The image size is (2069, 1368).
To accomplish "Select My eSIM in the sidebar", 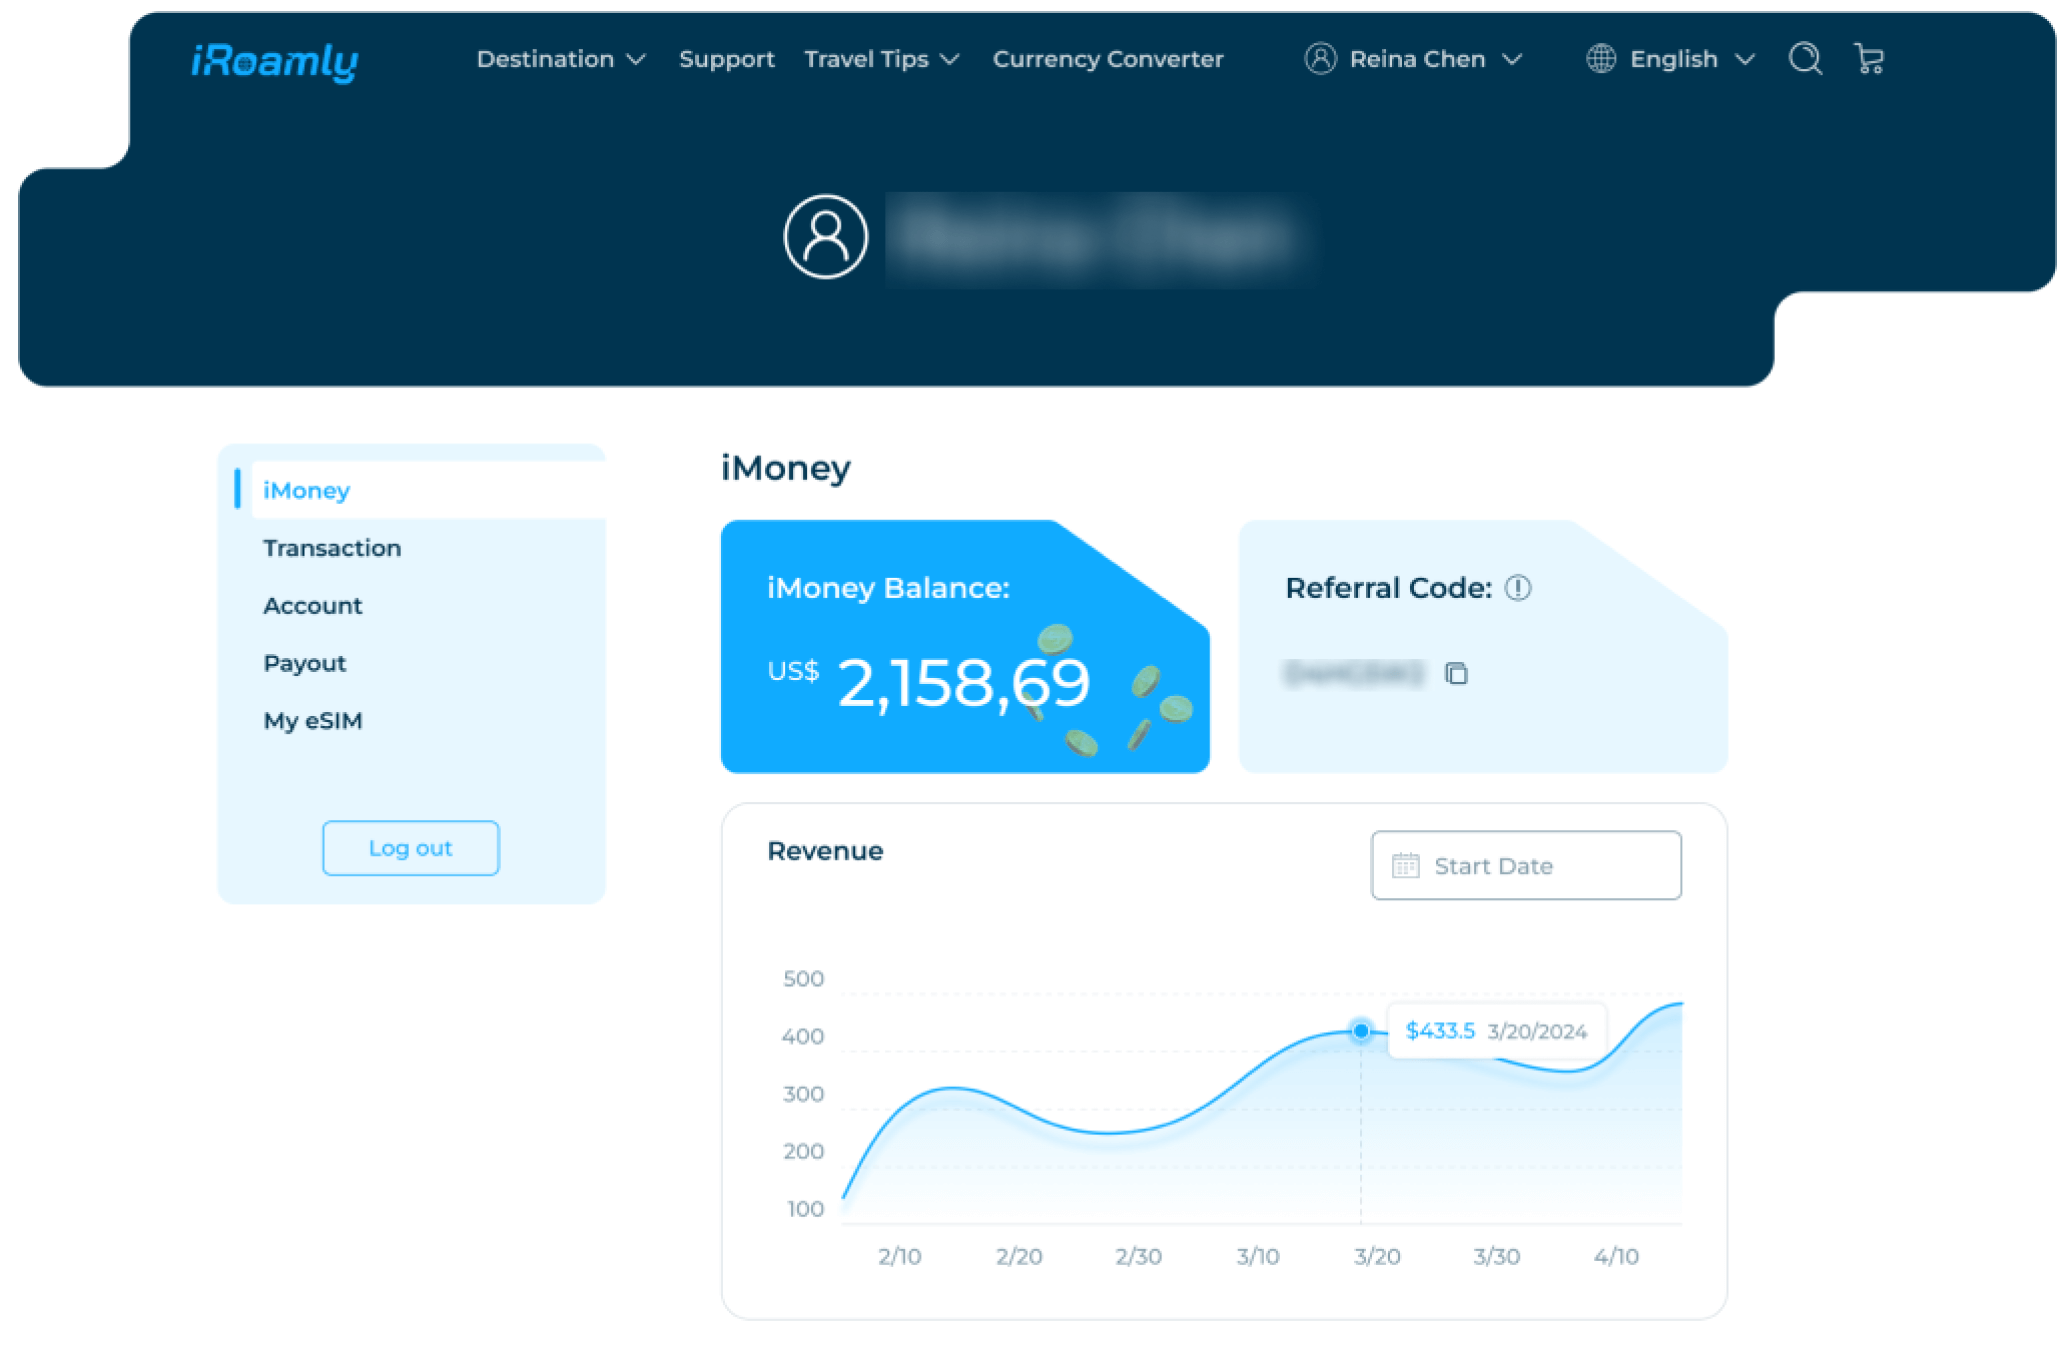I will 312,721.
